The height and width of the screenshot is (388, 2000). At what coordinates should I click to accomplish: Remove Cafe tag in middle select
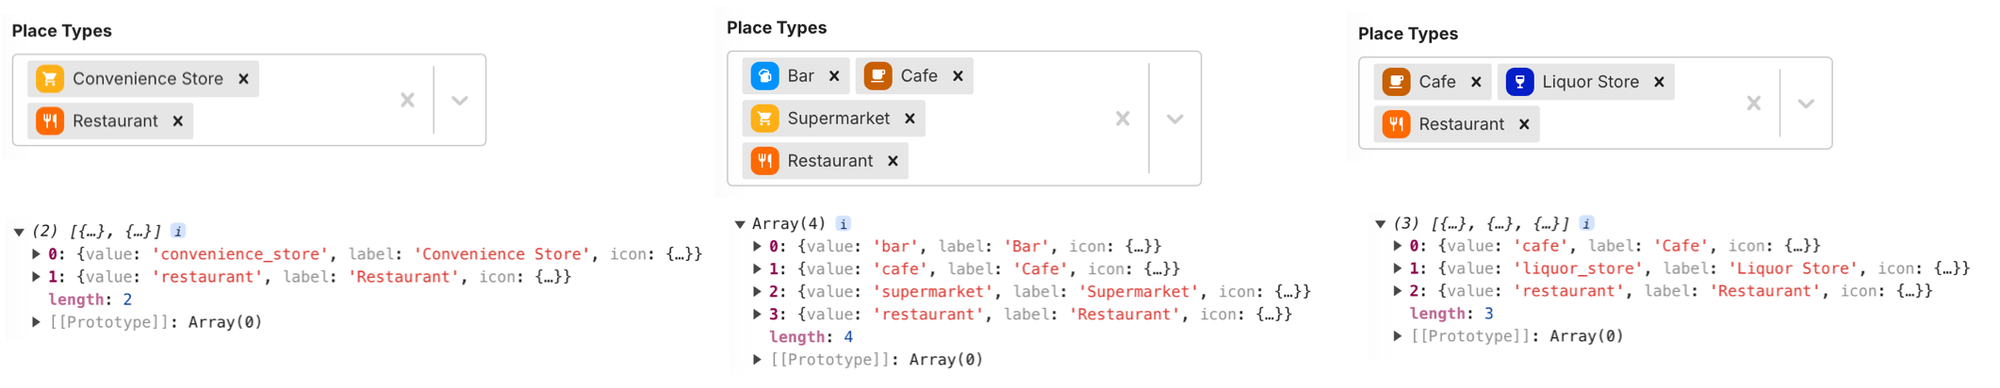[x=957, y=76]
